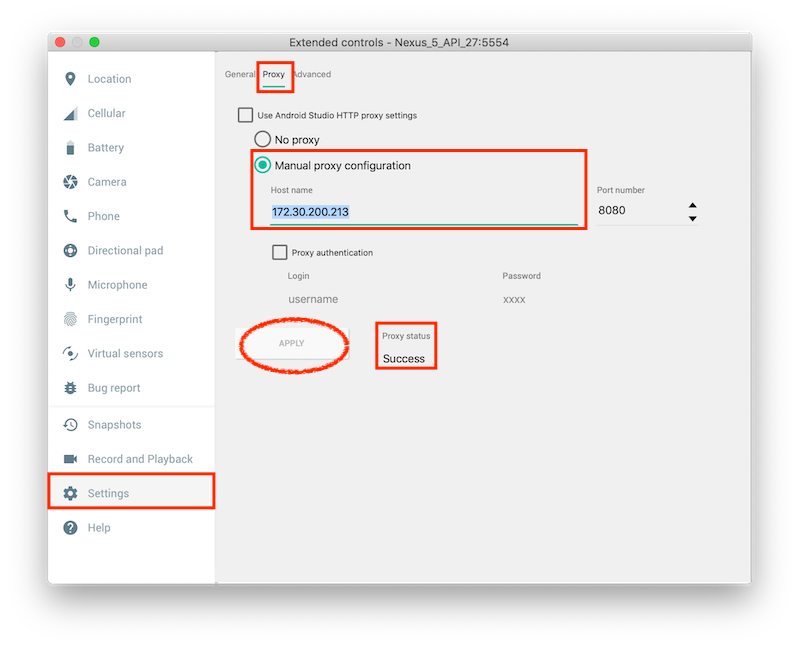Image resolution: width=800 pixels, height=647 pixels.
Task: Open the Help section
Action: (70, 527)
